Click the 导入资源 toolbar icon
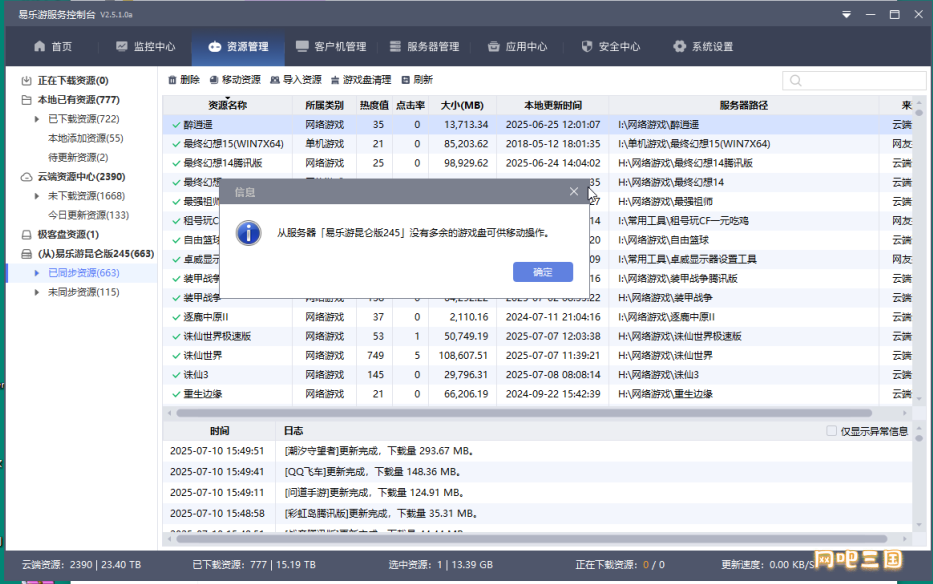This screenshot has width=933, height=584. pyautogui.click(x=274, y=80)
